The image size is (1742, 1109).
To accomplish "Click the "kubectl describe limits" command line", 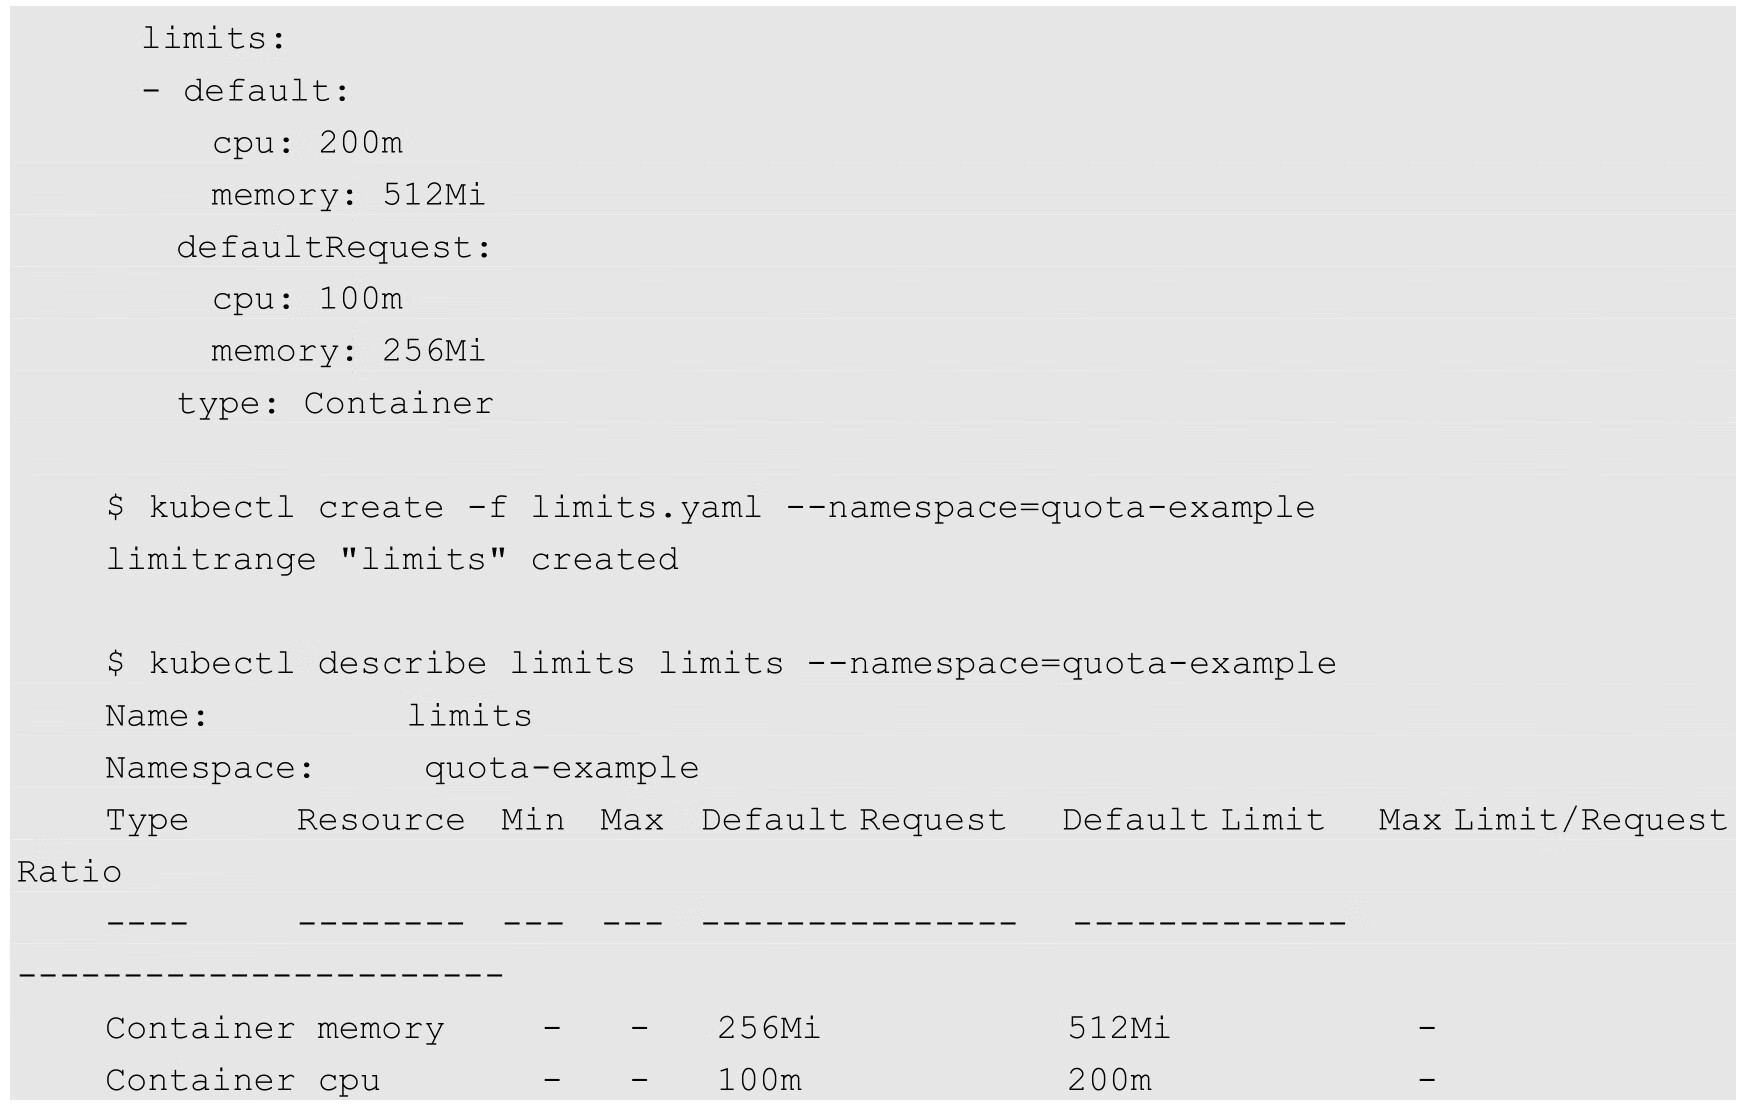I will [x=720, y=663].
